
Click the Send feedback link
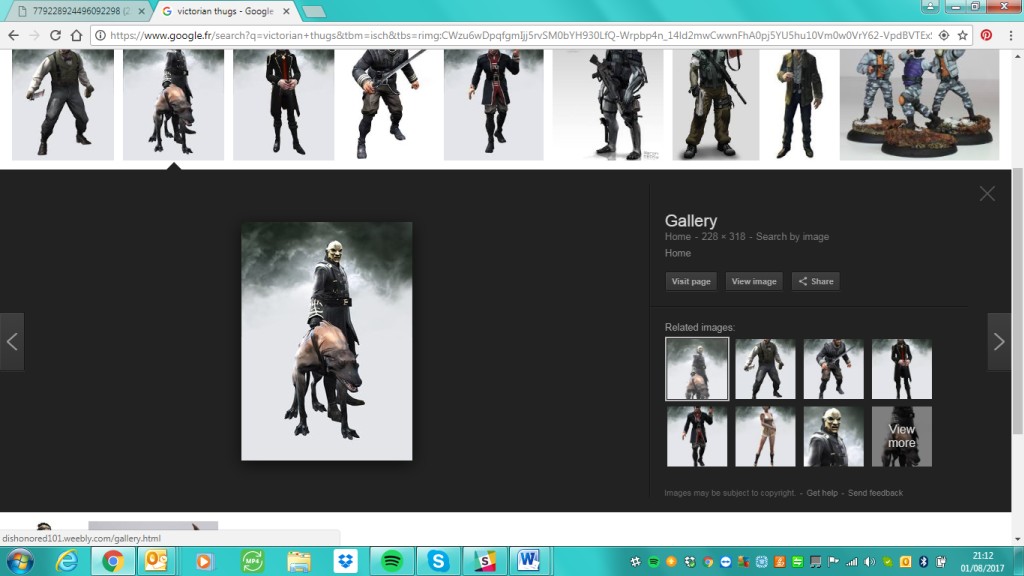[x=875, y=493]
